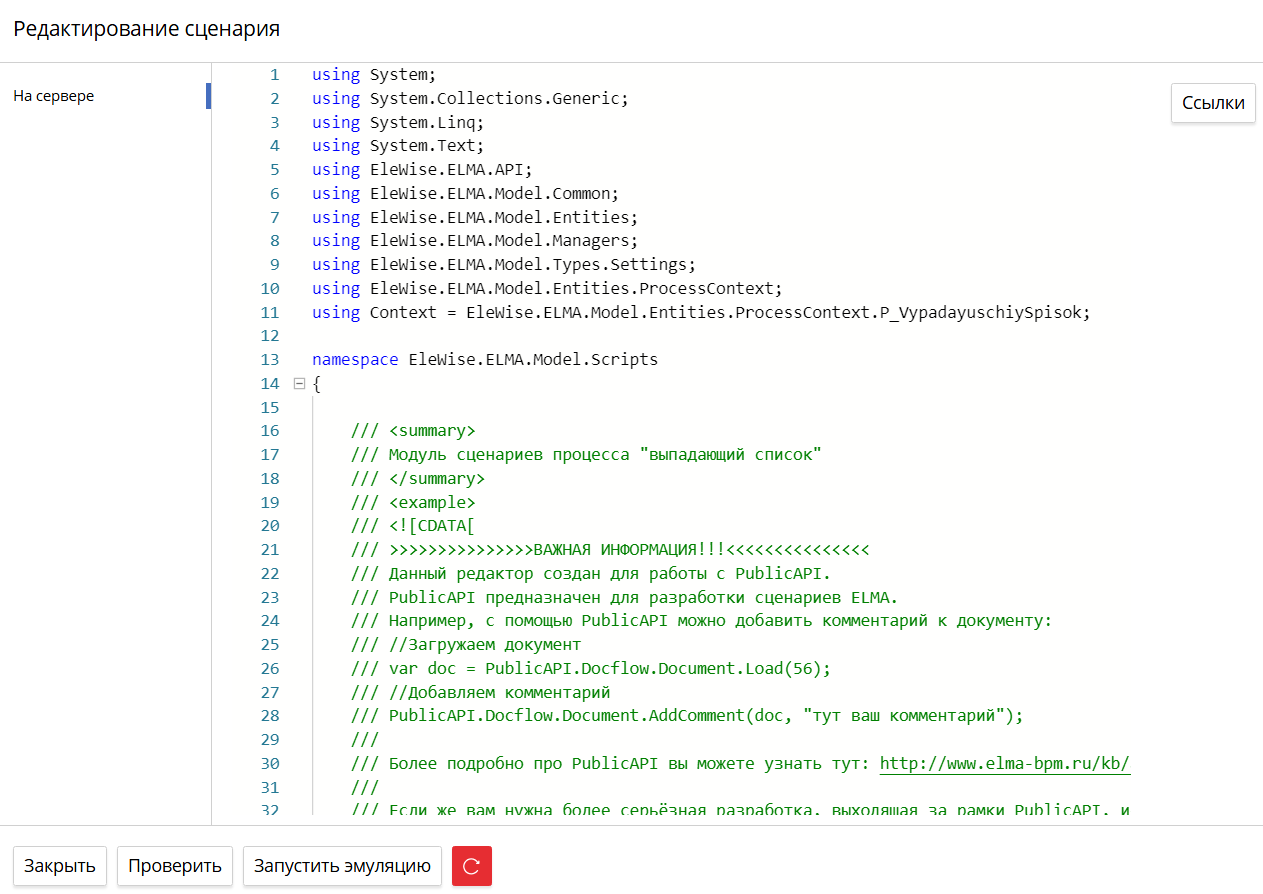Image resolution: width=1263 pixels, height=894 pixels.
Task: Click the line ending in "Entities.ProcessContext;"
Action: coord(547,288)
